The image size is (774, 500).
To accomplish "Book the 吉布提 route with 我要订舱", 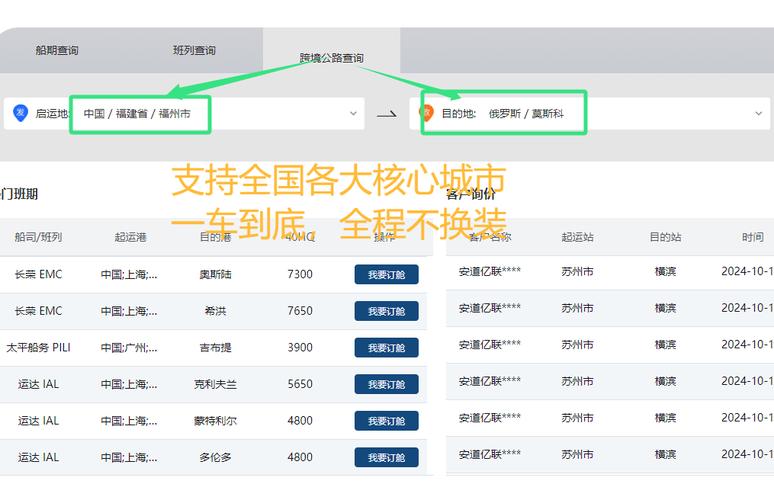I will [386, 348].
